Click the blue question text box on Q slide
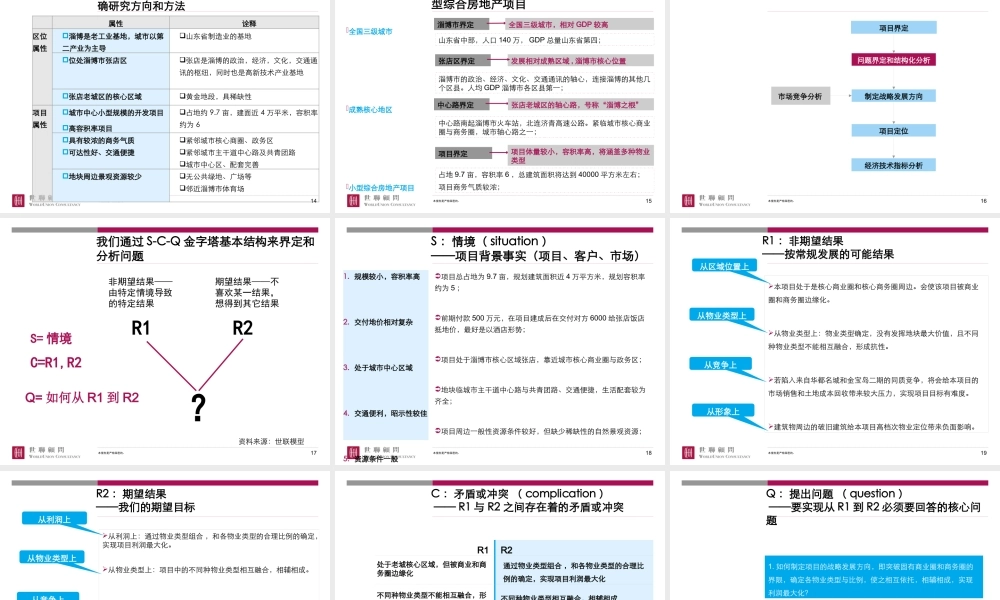Screen dimensions: 1000x600 pyautogui.click(x=874, y=578)
